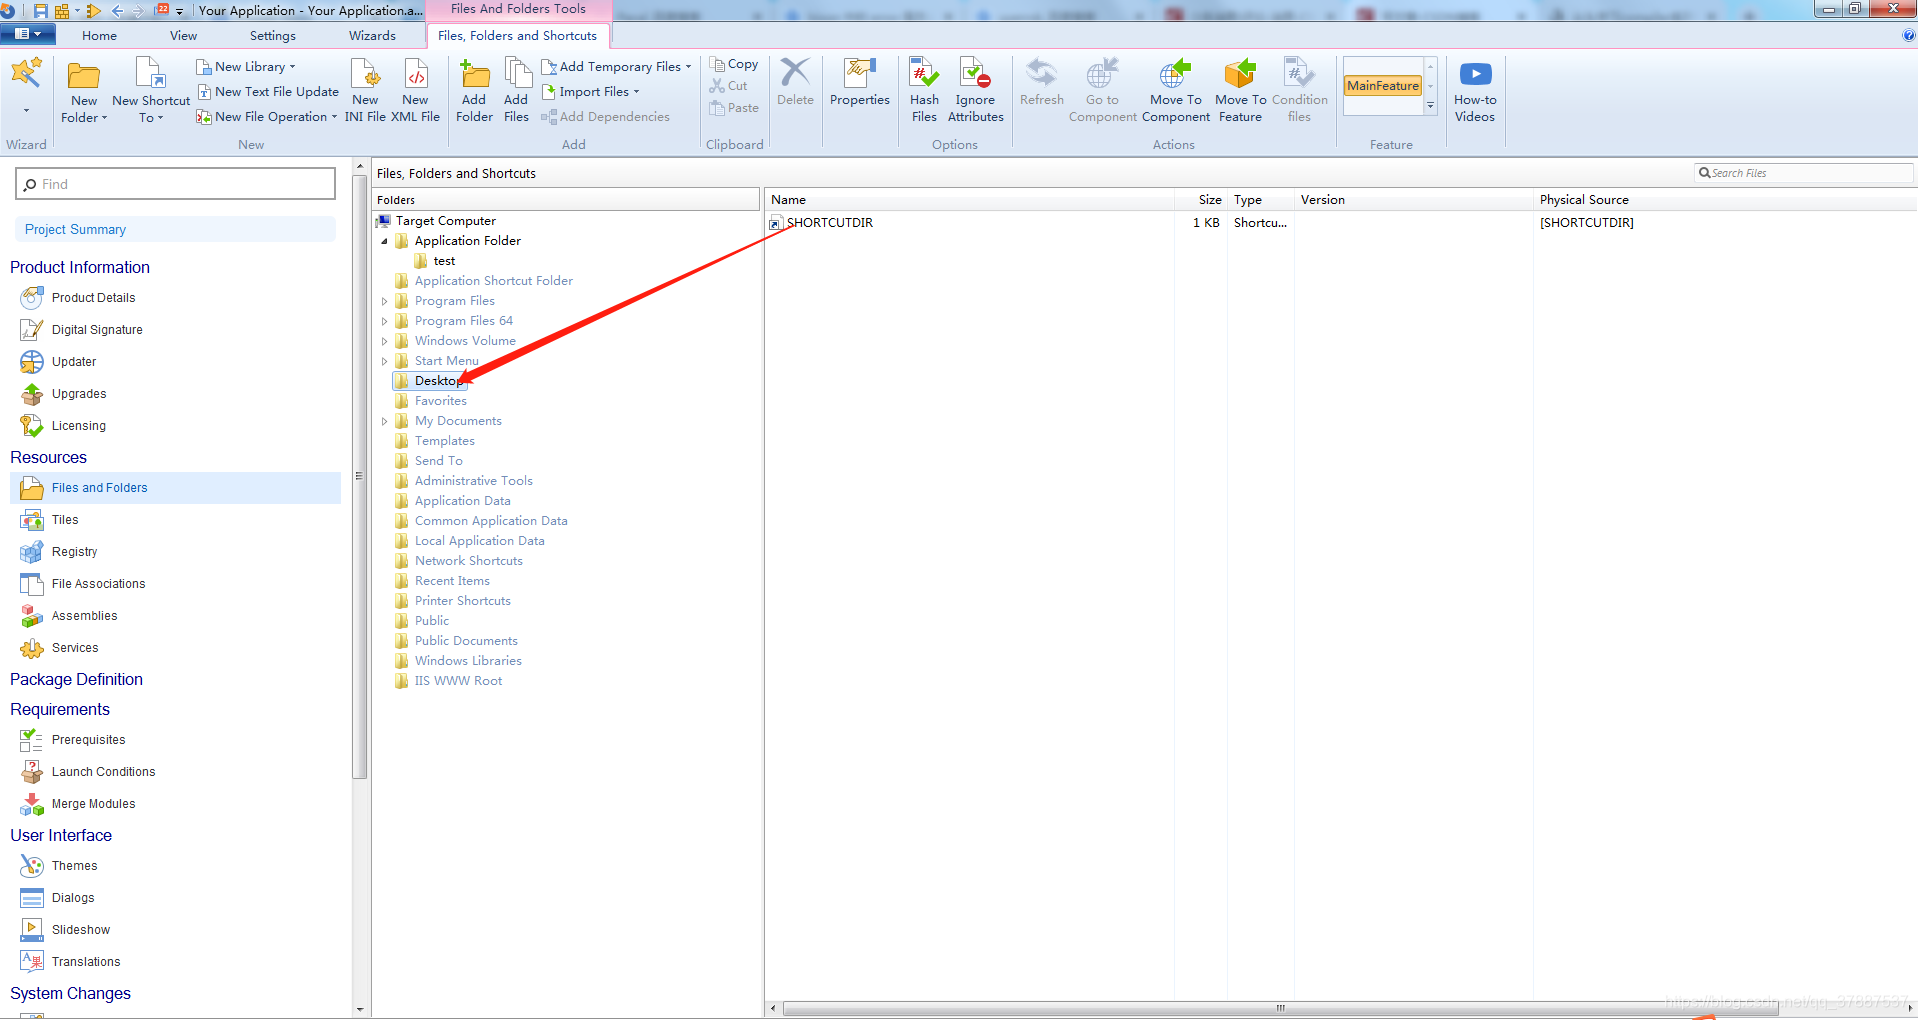Open the Home ribbon tab
This screenshot has height=1020, width=1918.
point(99,36)
